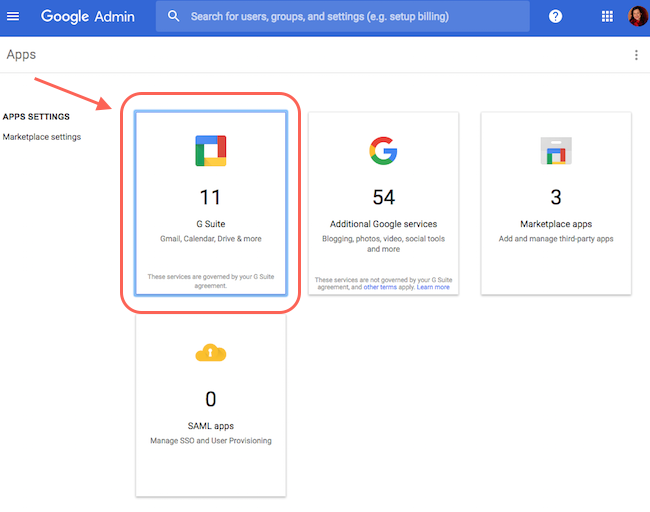Click 'Manage SSO and User Provisioning' text
Screen dimensions: 650x512
(211, 441)
